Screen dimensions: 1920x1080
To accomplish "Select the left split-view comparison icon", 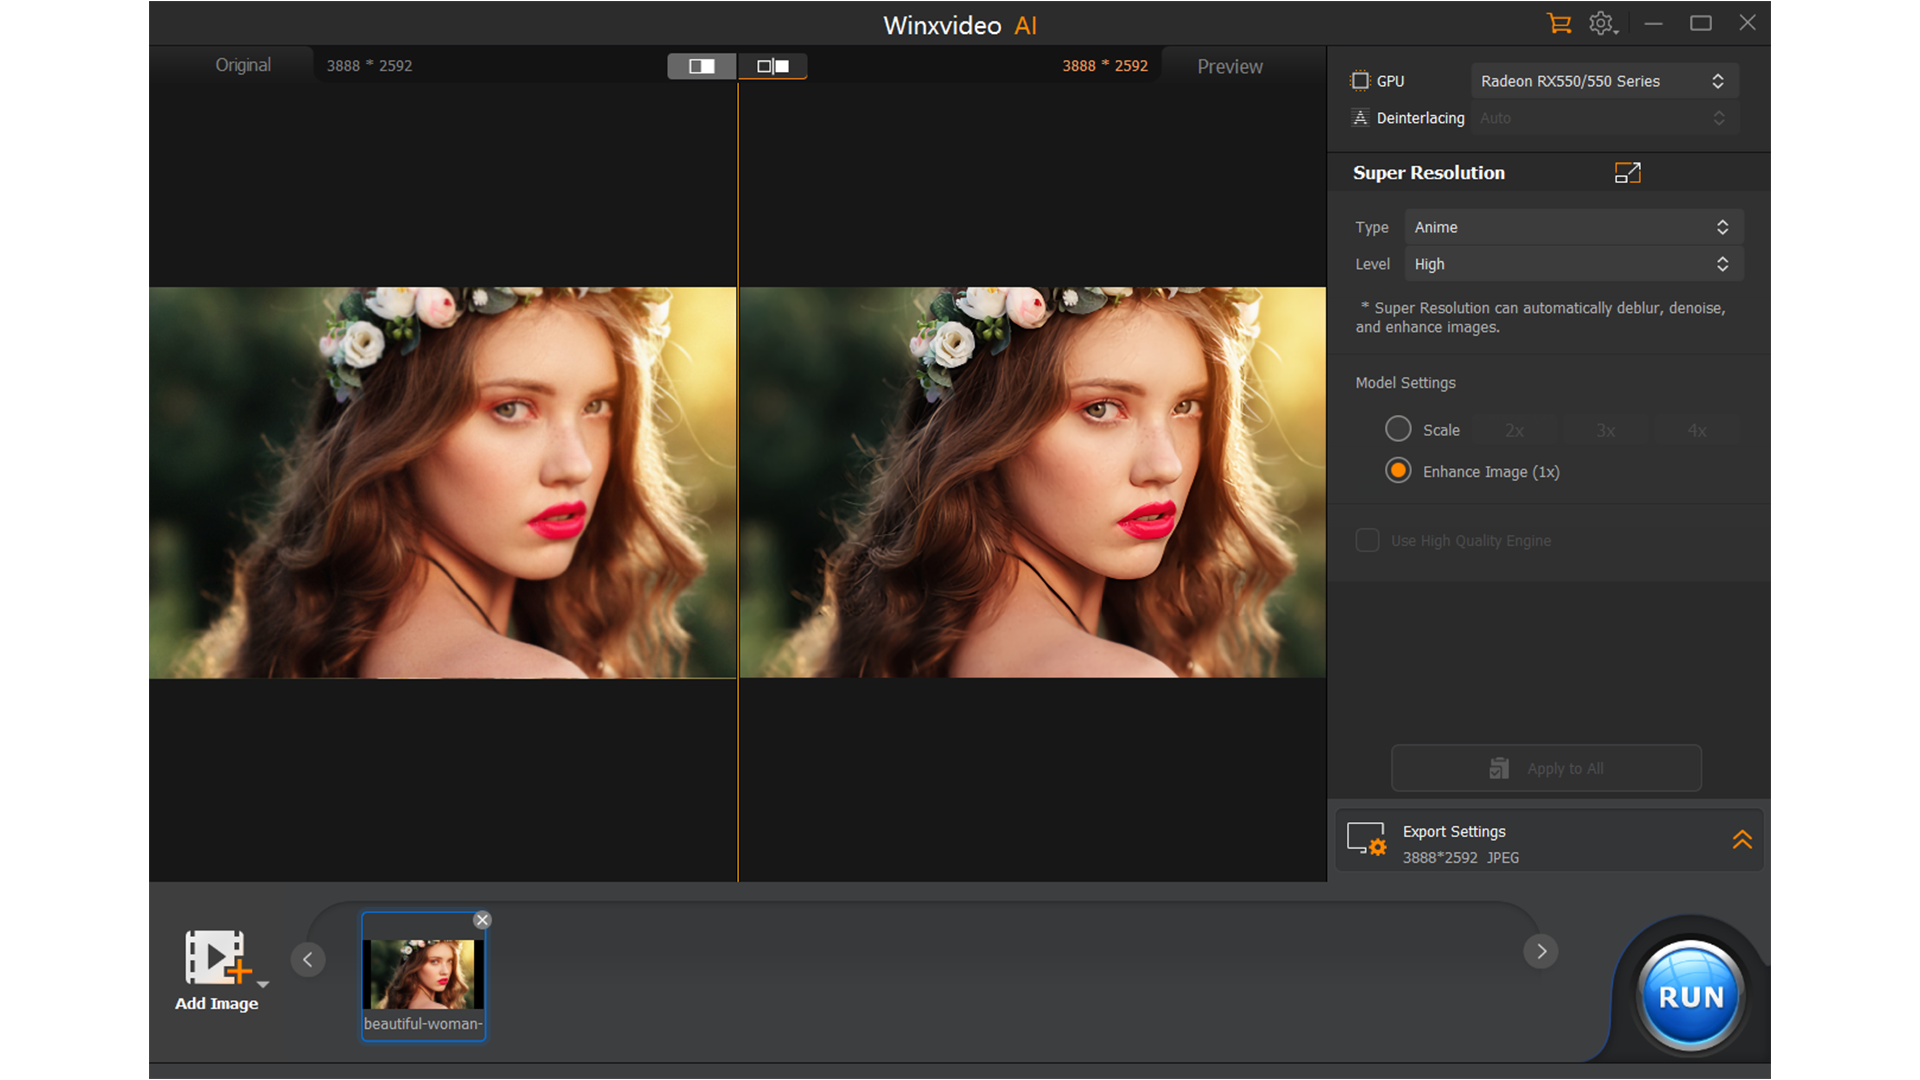I will (701, 66).
